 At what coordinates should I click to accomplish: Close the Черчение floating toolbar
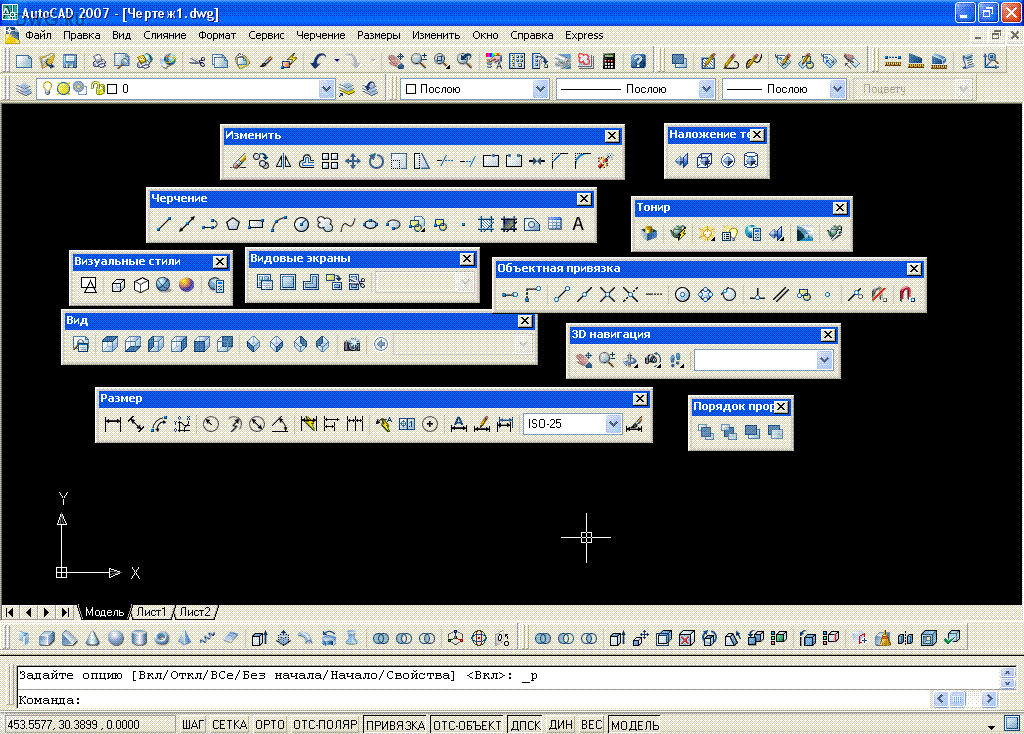click(584, 199)
